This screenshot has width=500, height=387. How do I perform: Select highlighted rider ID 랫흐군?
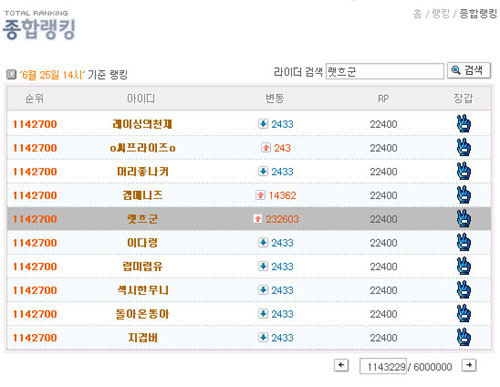tap(142, 219)
